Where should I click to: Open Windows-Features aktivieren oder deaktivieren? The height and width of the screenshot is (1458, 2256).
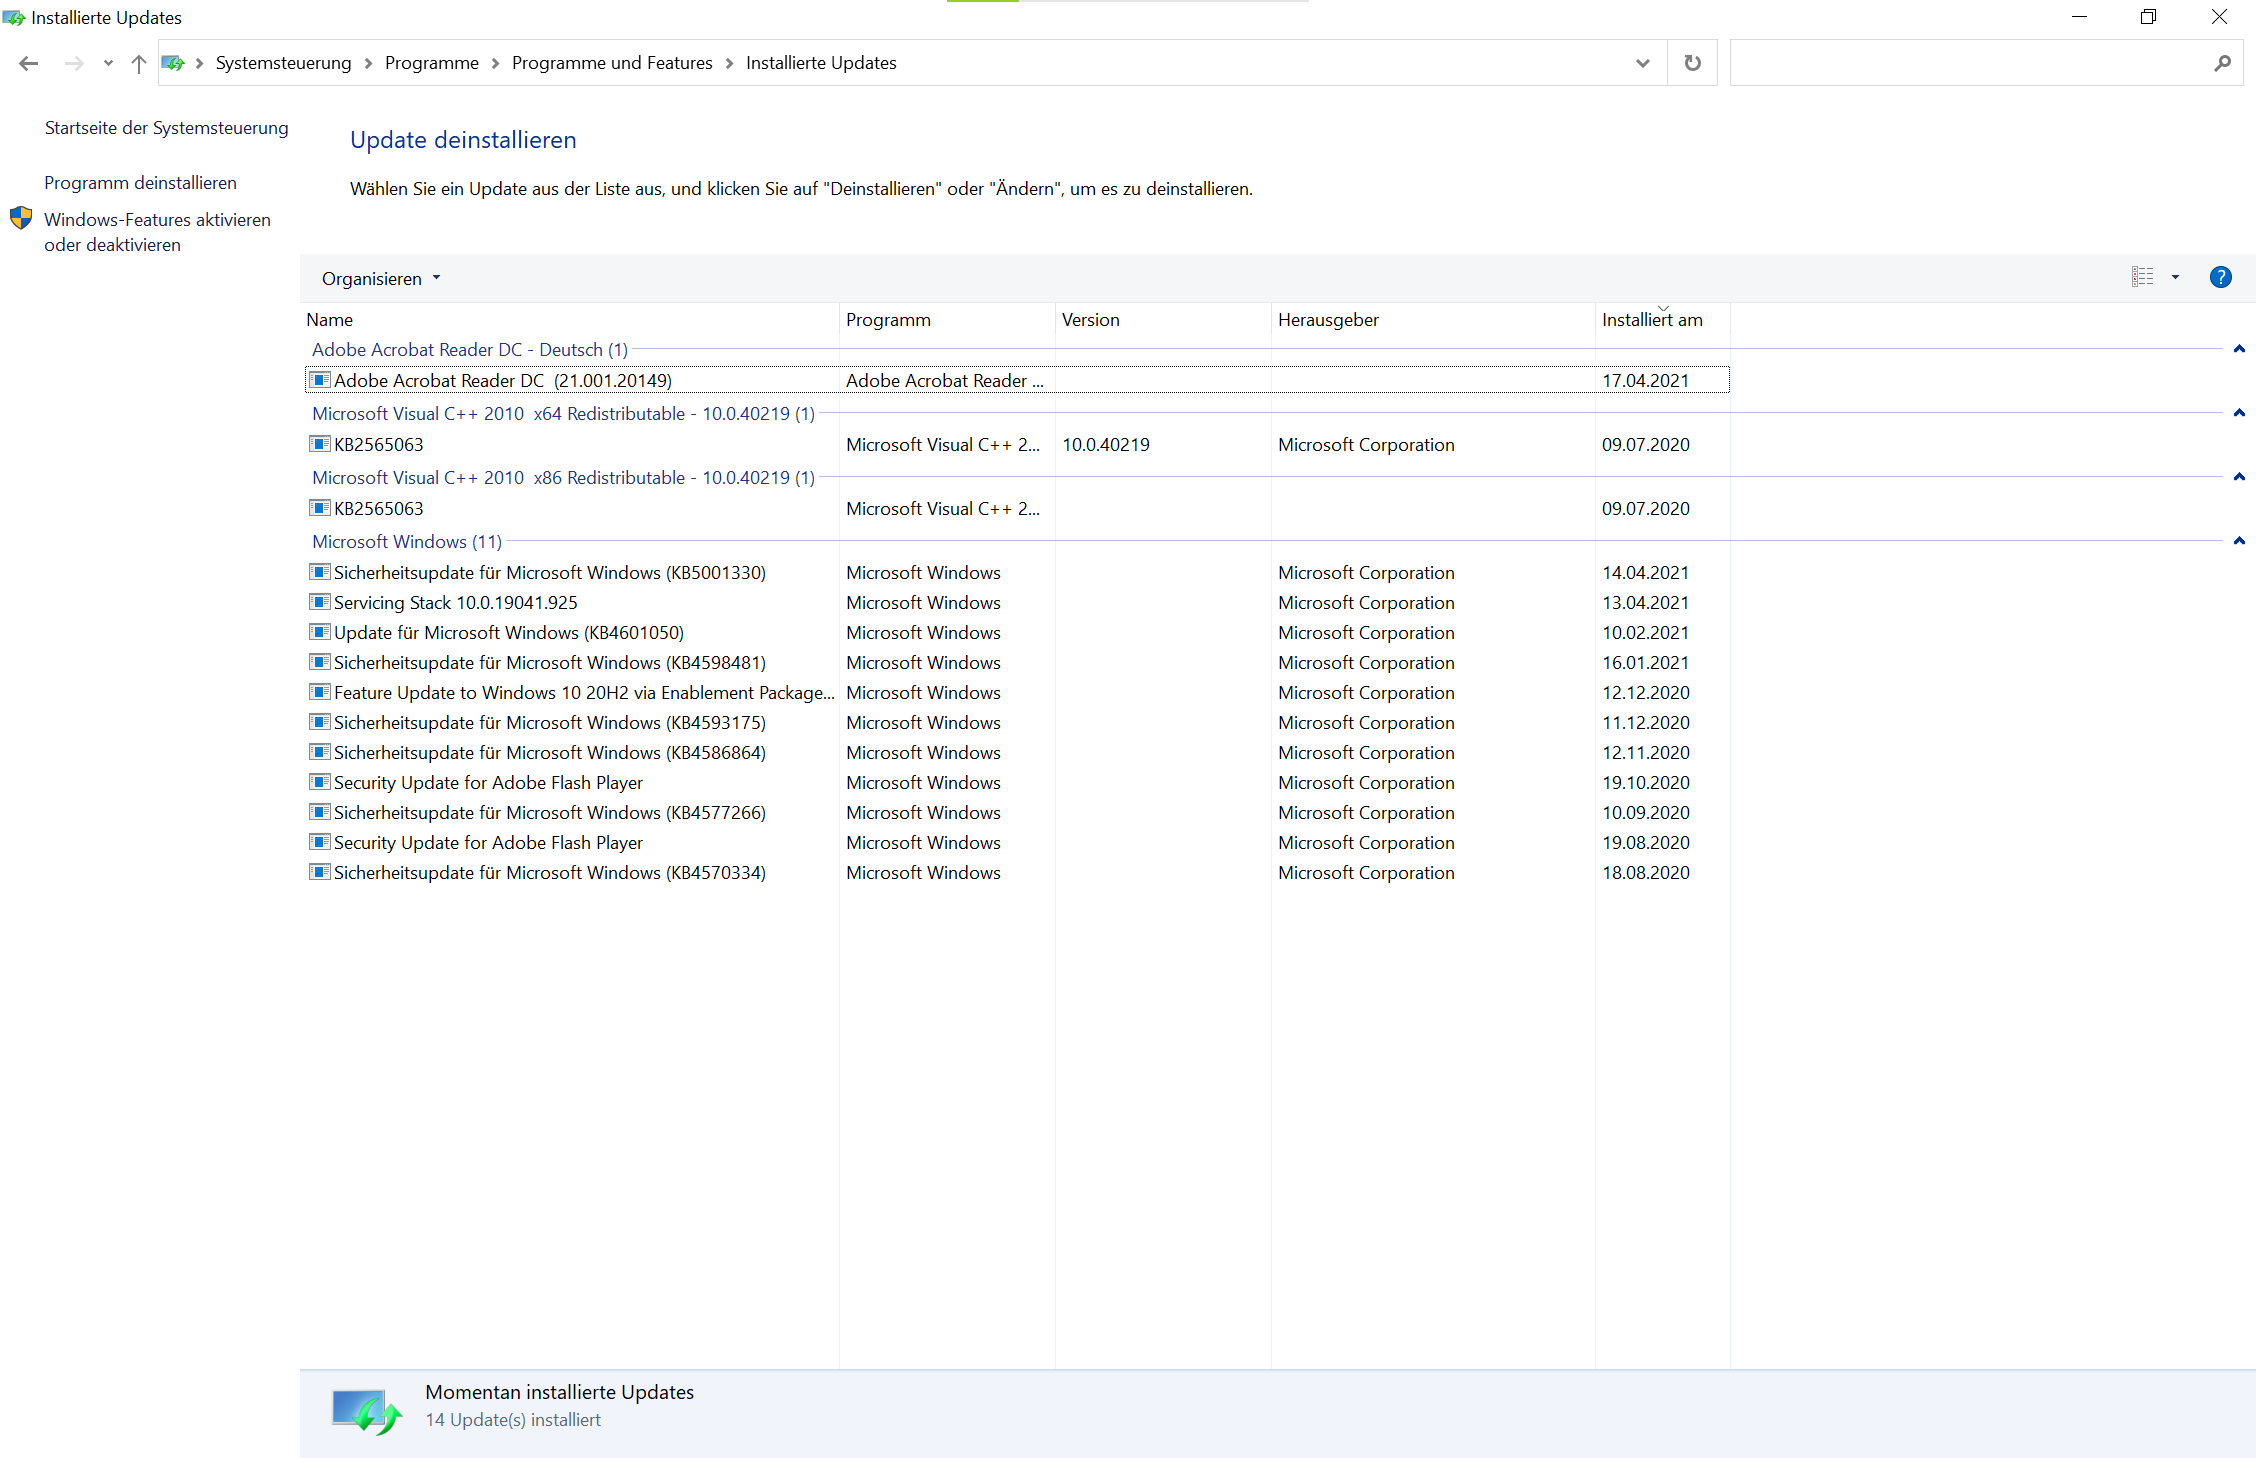tap(157, 232)
